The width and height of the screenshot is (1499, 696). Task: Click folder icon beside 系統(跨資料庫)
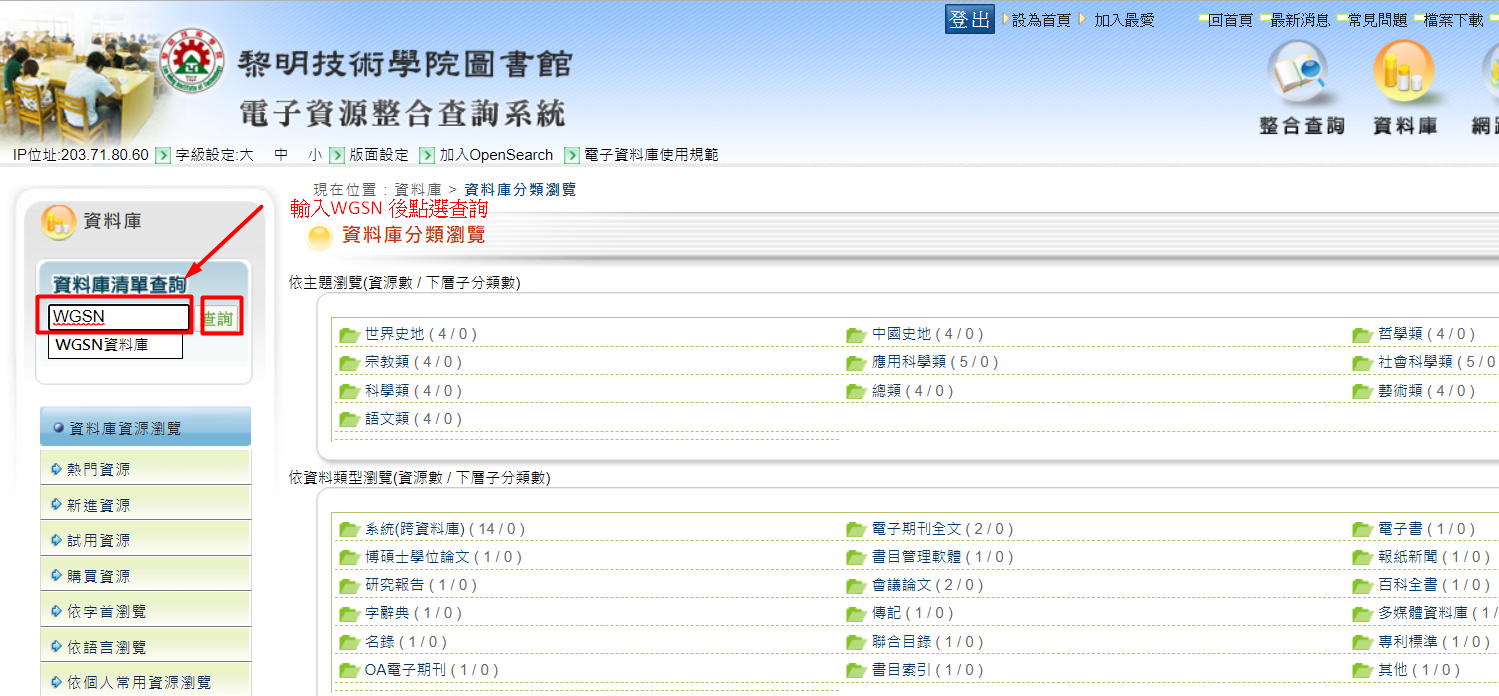click(349, 530)
